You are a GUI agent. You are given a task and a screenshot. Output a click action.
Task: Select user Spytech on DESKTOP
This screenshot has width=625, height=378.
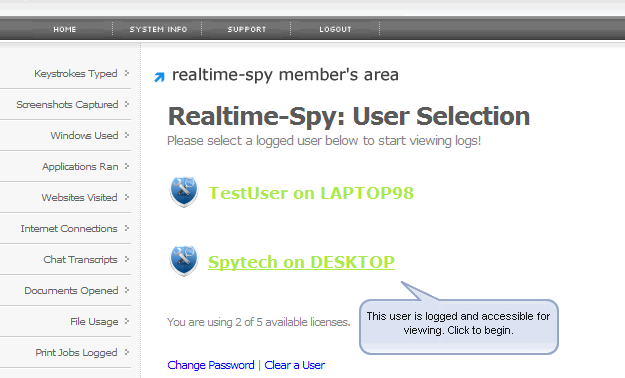coord(301,262)
